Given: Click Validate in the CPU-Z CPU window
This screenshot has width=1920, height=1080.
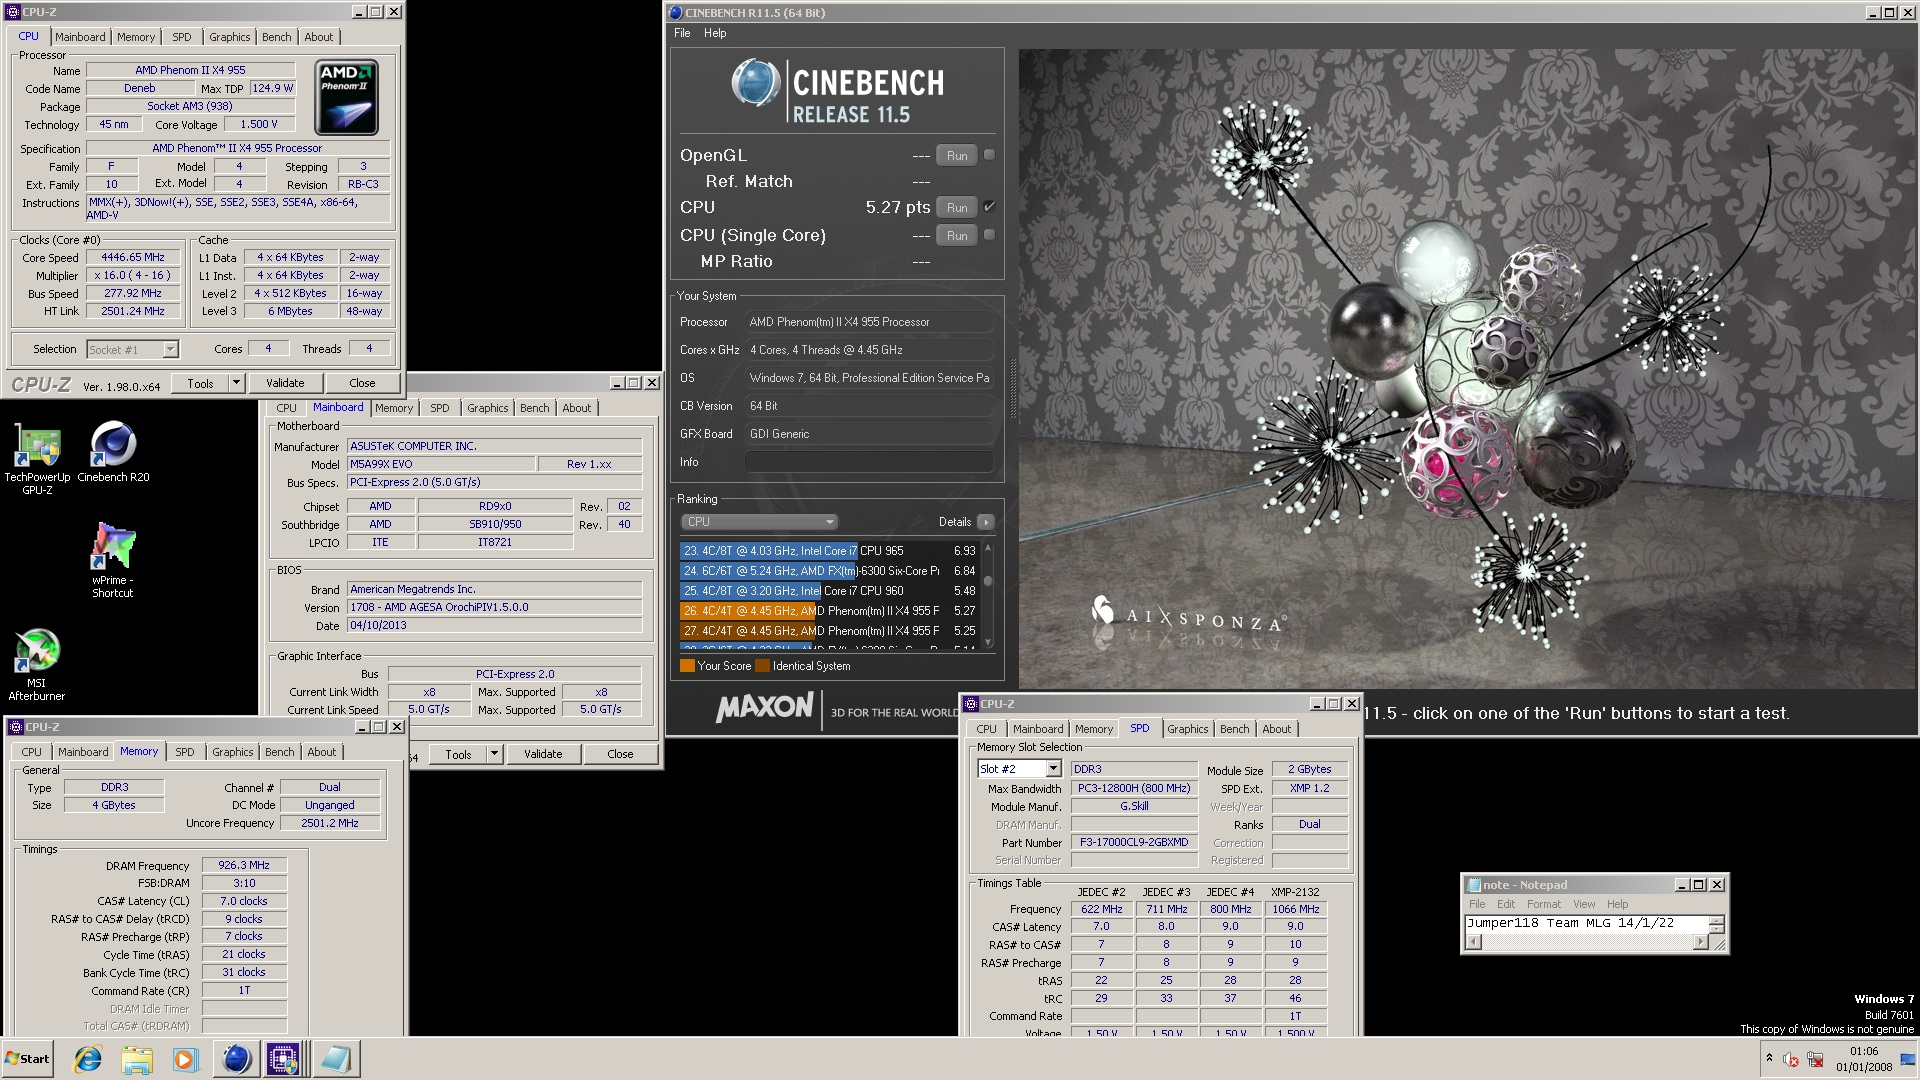Looking at the screenshot, I should pyautogui.click(x=285, y=383).
